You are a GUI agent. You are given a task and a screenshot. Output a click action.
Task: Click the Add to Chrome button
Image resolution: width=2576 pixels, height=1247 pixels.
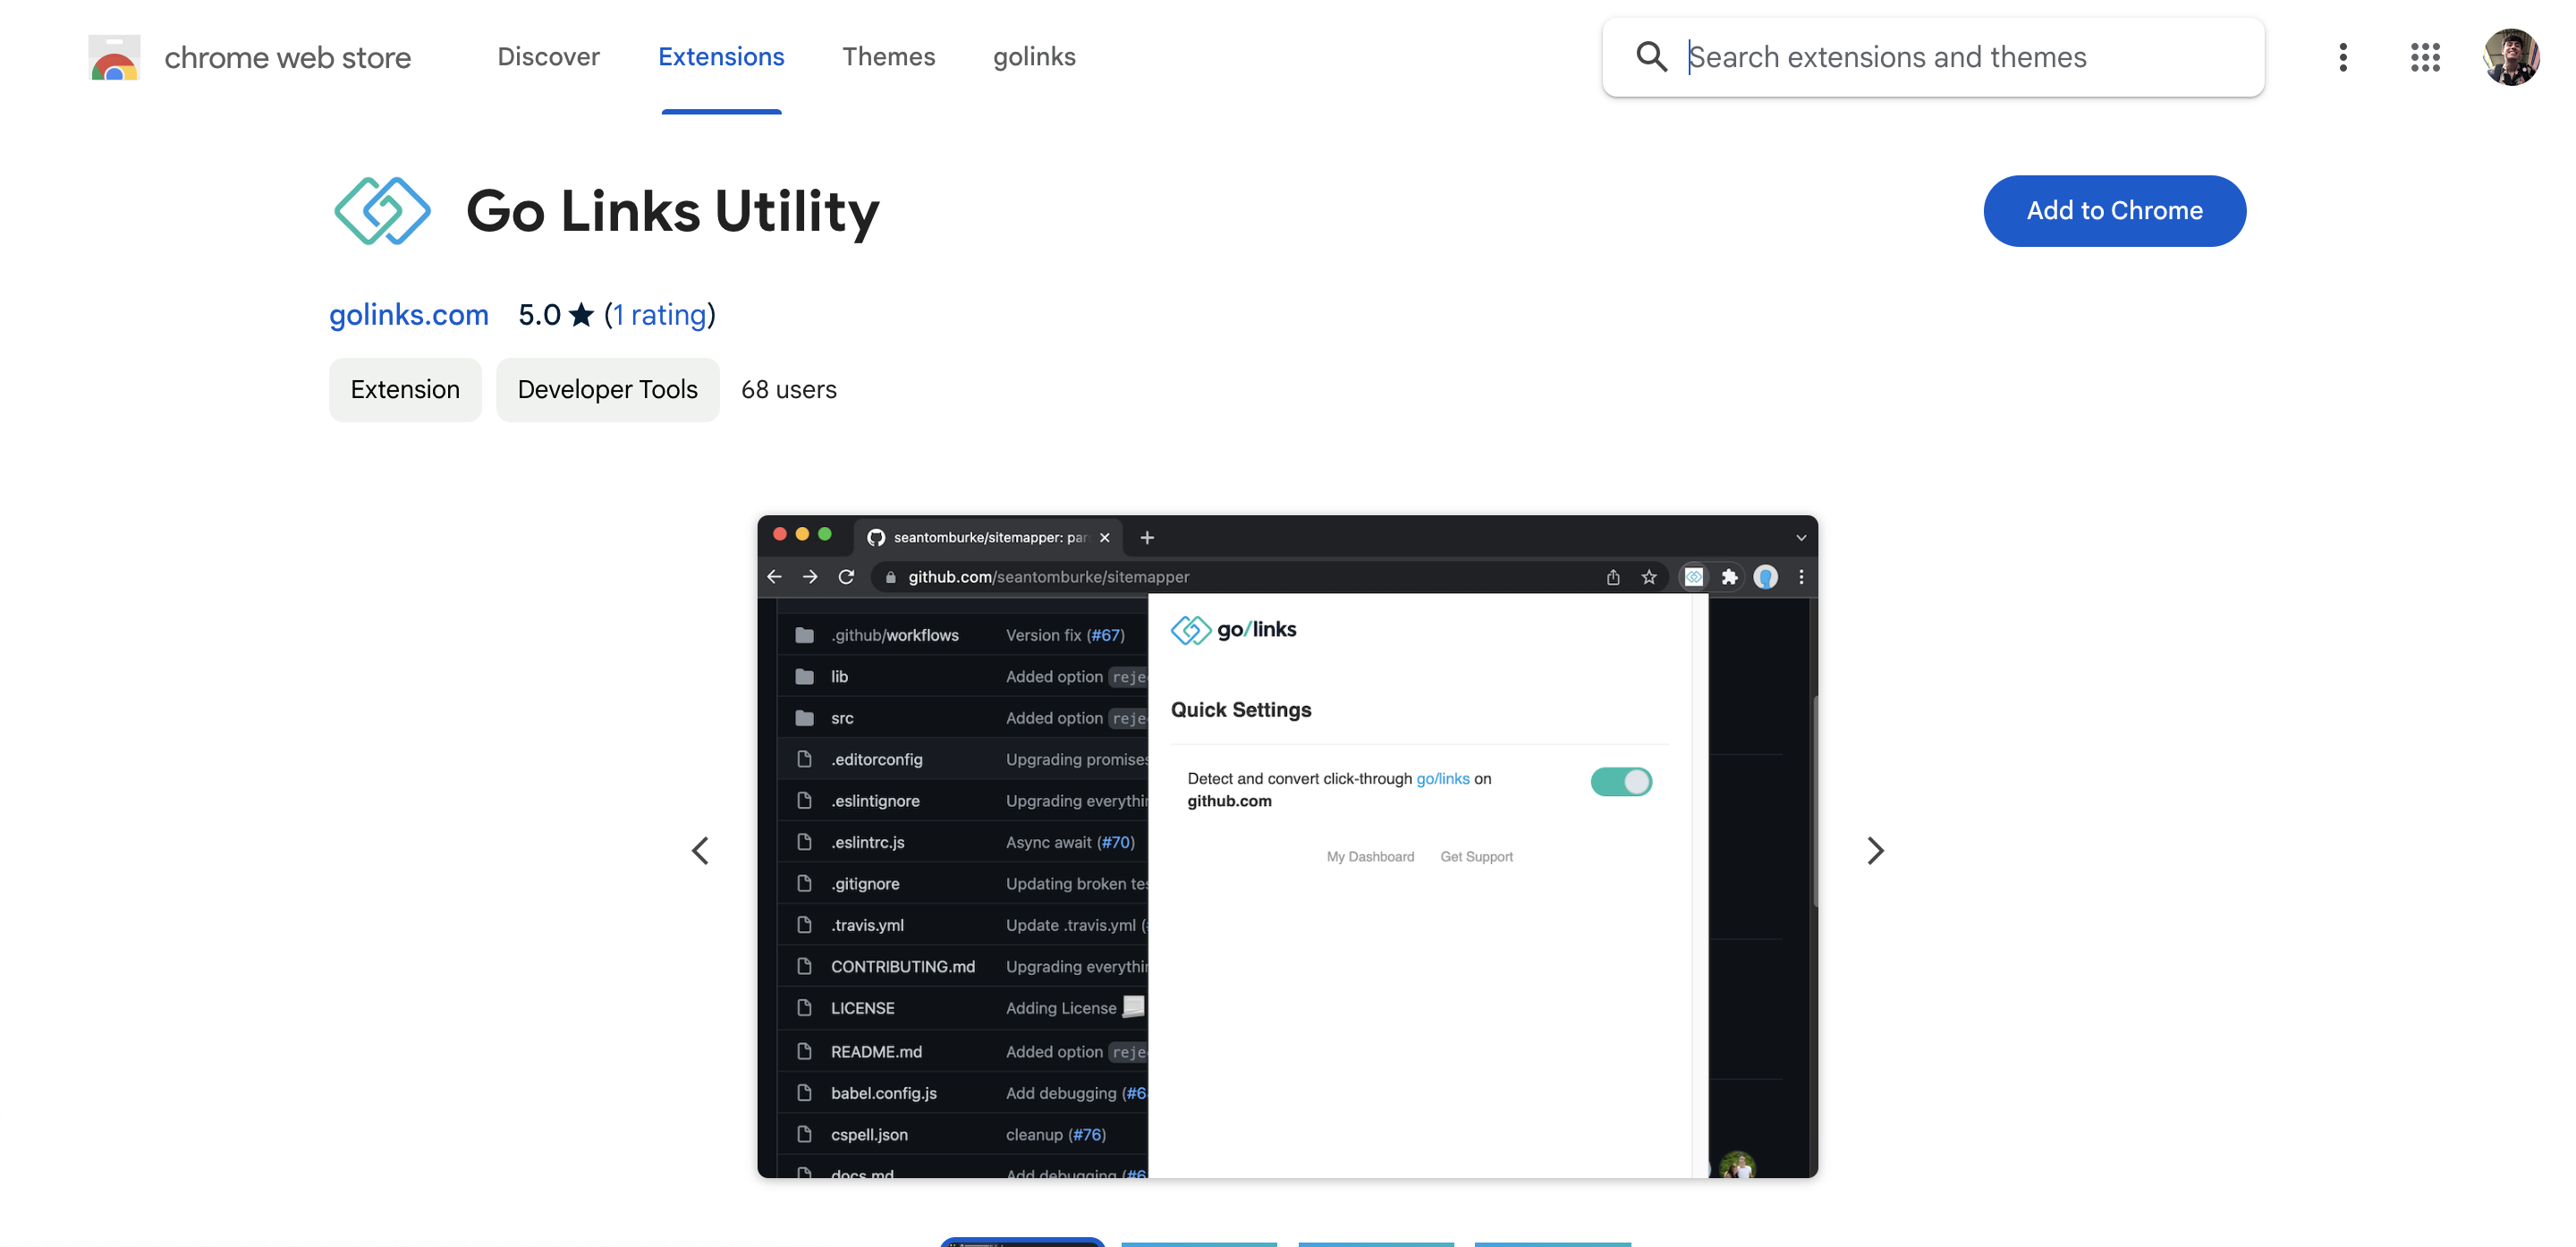2115,210
